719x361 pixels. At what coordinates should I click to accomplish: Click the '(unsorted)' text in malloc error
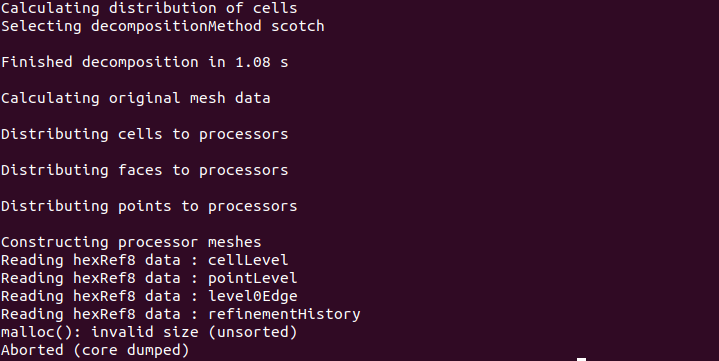pos(253,332)
